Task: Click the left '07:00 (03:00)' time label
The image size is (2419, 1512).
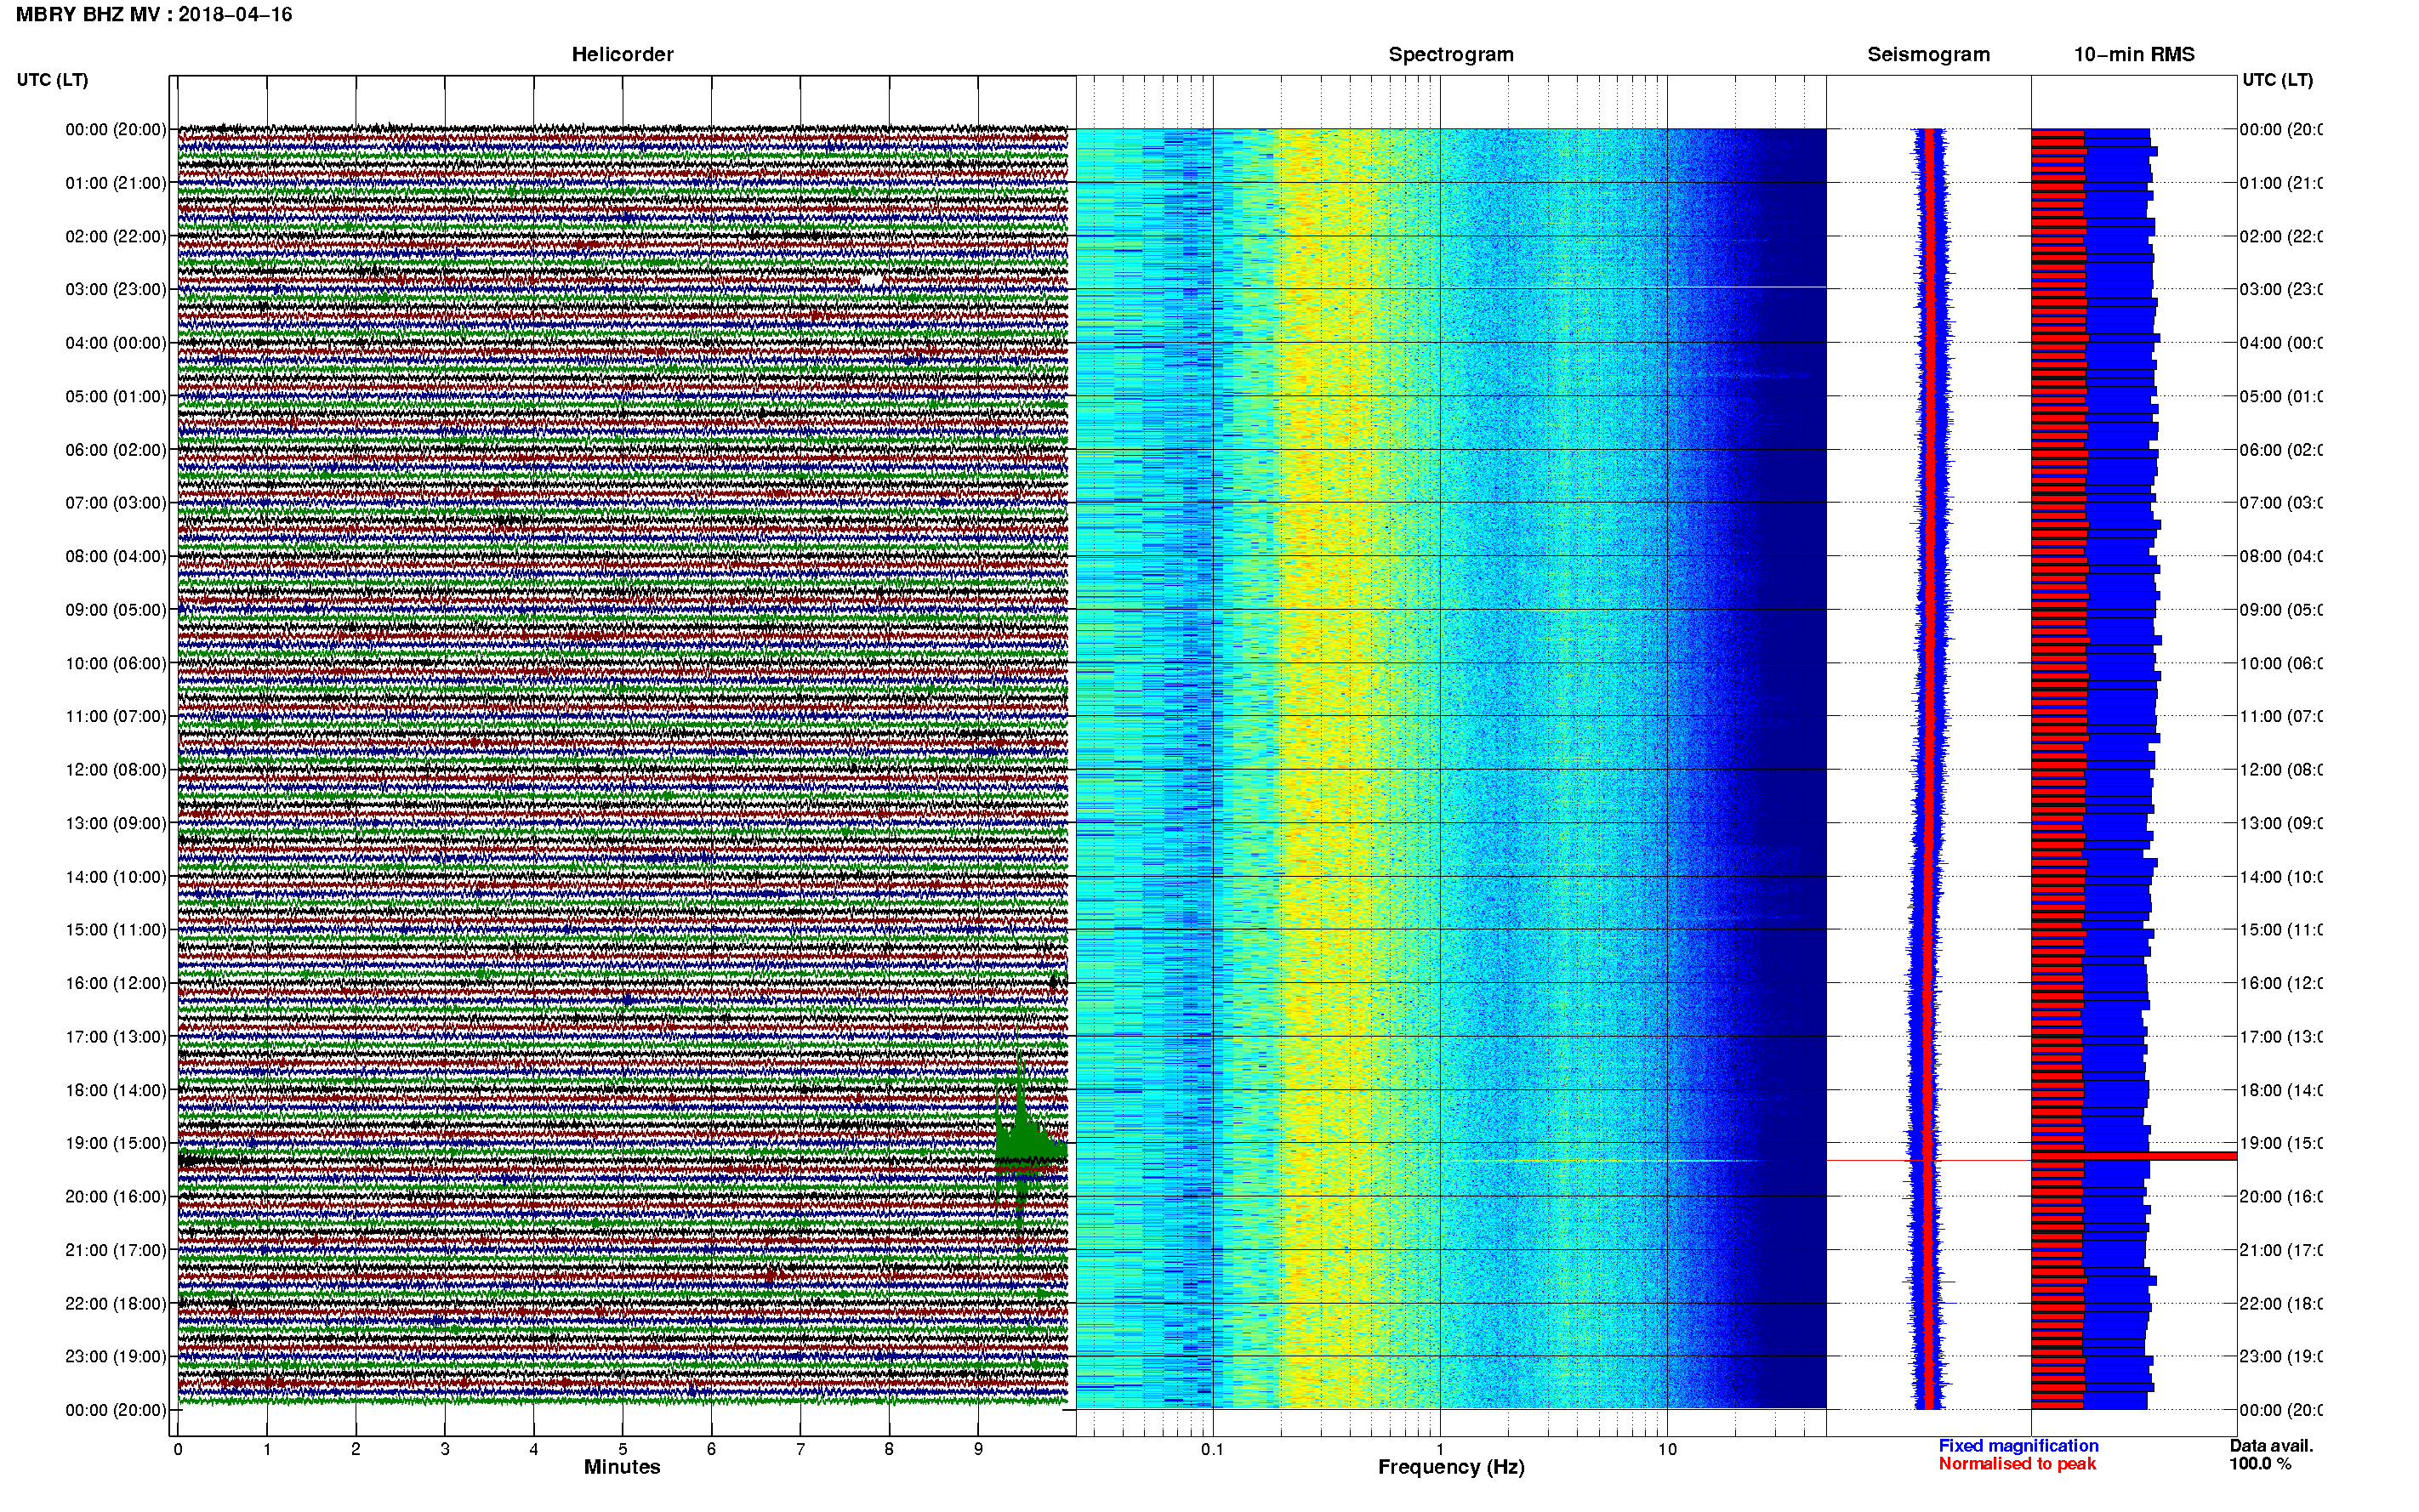Action: (x=116, y=502)
